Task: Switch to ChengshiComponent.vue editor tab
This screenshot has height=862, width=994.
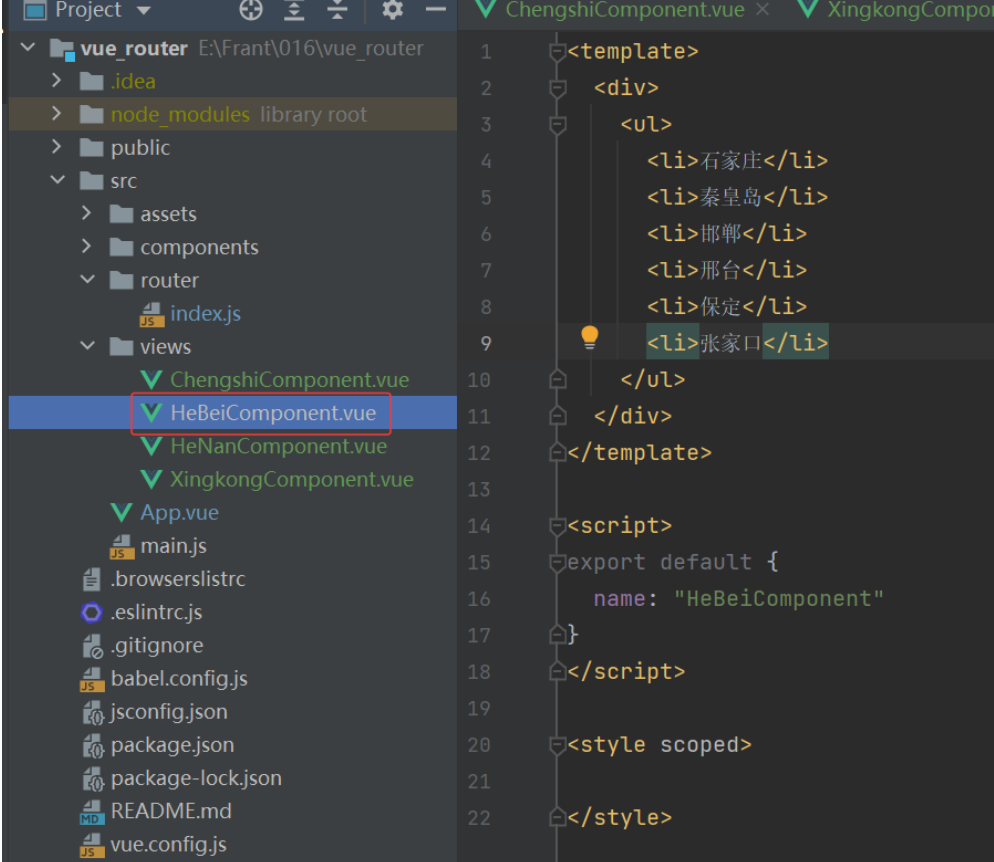Action: pyautogui.click(x=624, y=10)
